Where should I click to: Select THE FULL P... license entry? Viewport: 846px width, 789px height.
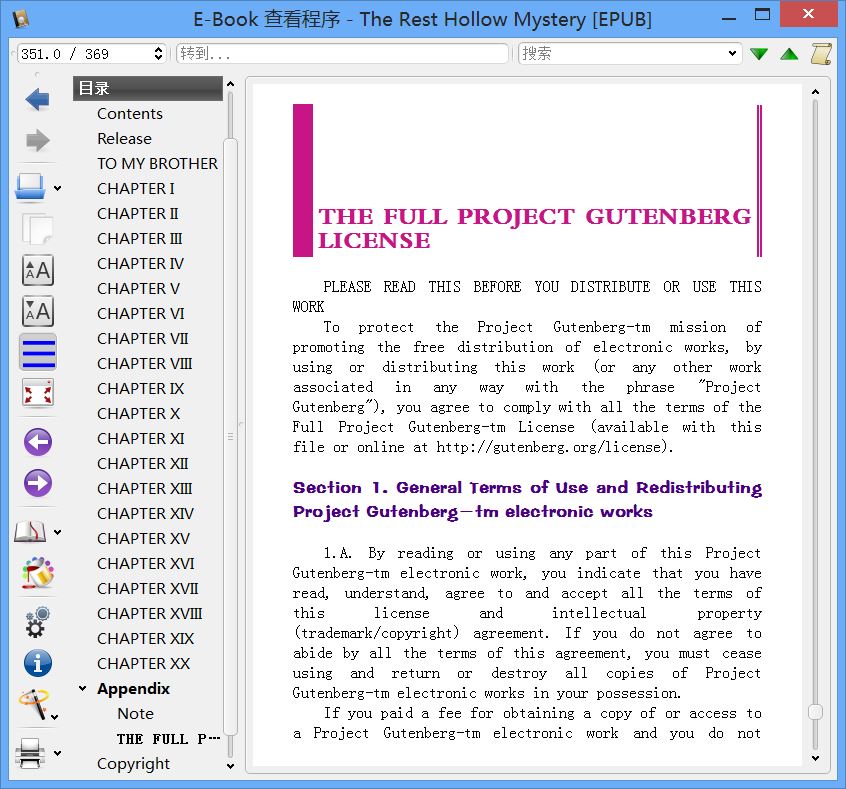tap(168, 739)
